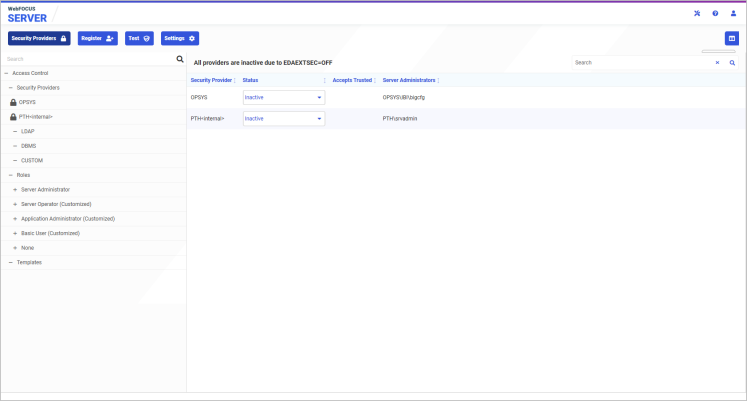Image resolution: width=747 pixels, height=401 pixels.
Task: Open the tools icon in top header
Action: click(697, 13)
